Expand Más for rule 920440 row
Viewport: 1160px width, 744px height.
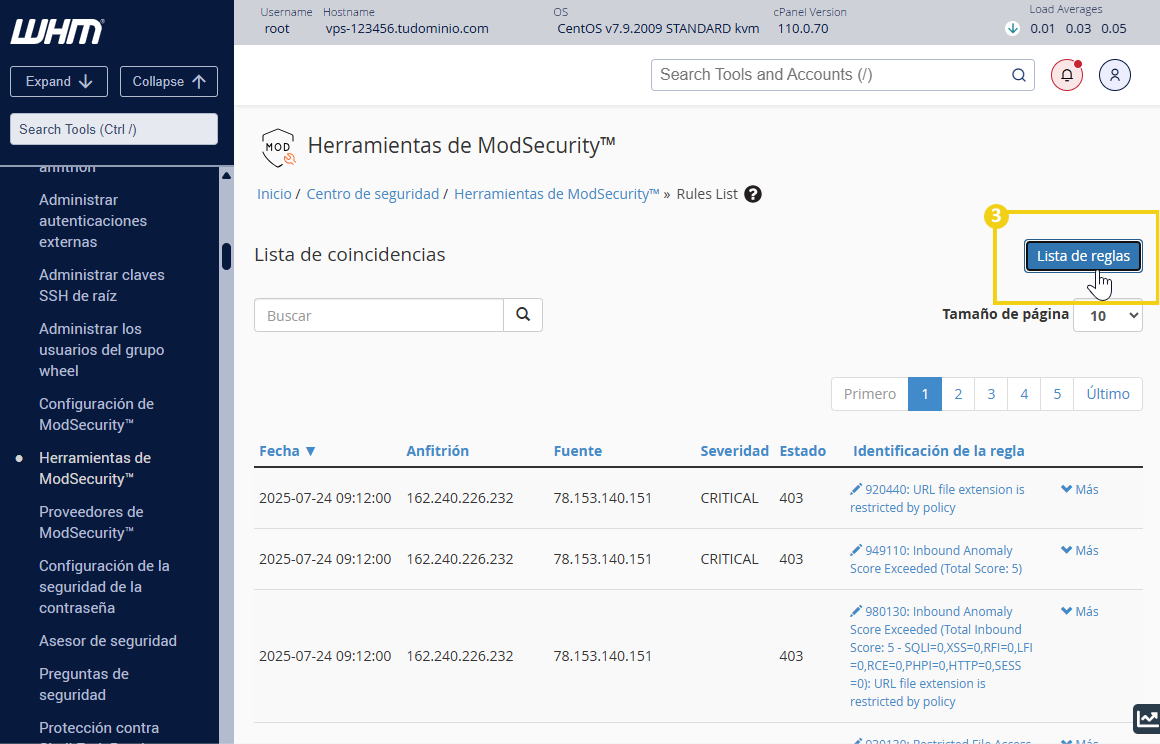(x=1079, y=490)
